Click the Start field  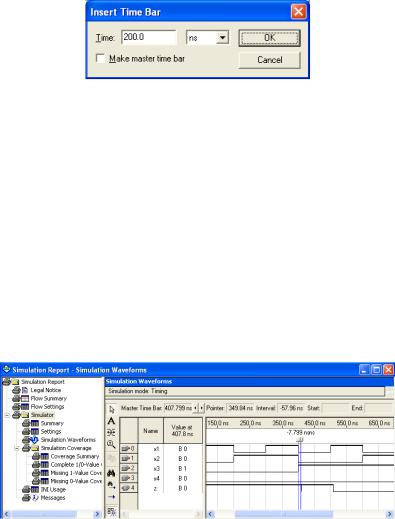335,408
